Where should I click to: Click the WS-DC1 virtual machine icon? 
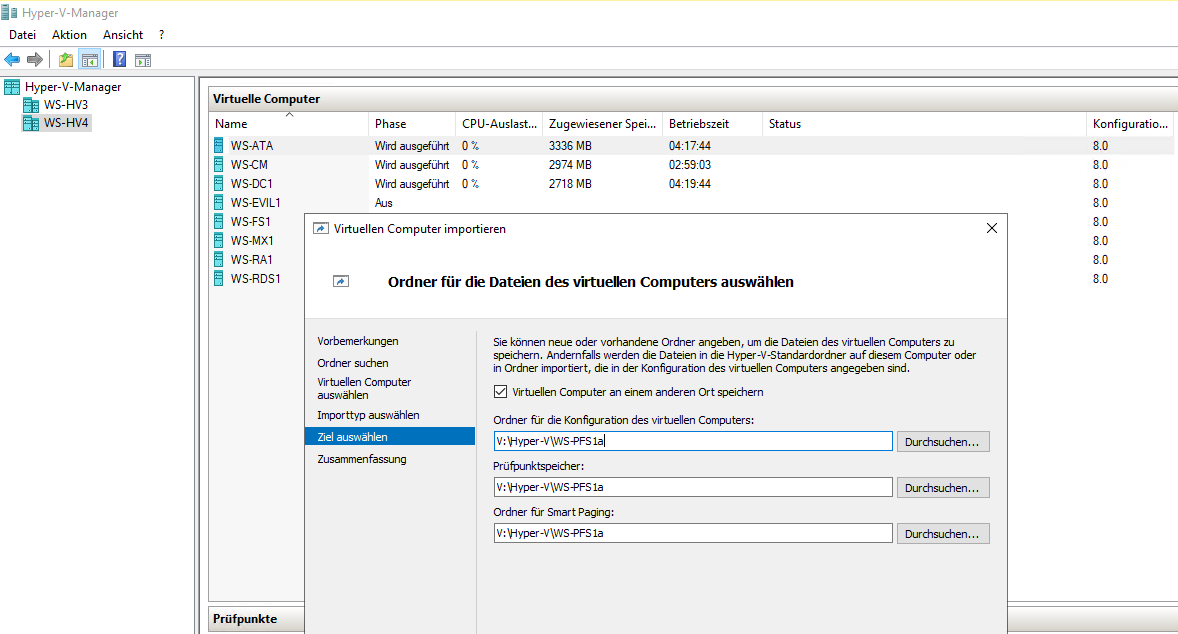pyautogui.click(x=219, y=183)
